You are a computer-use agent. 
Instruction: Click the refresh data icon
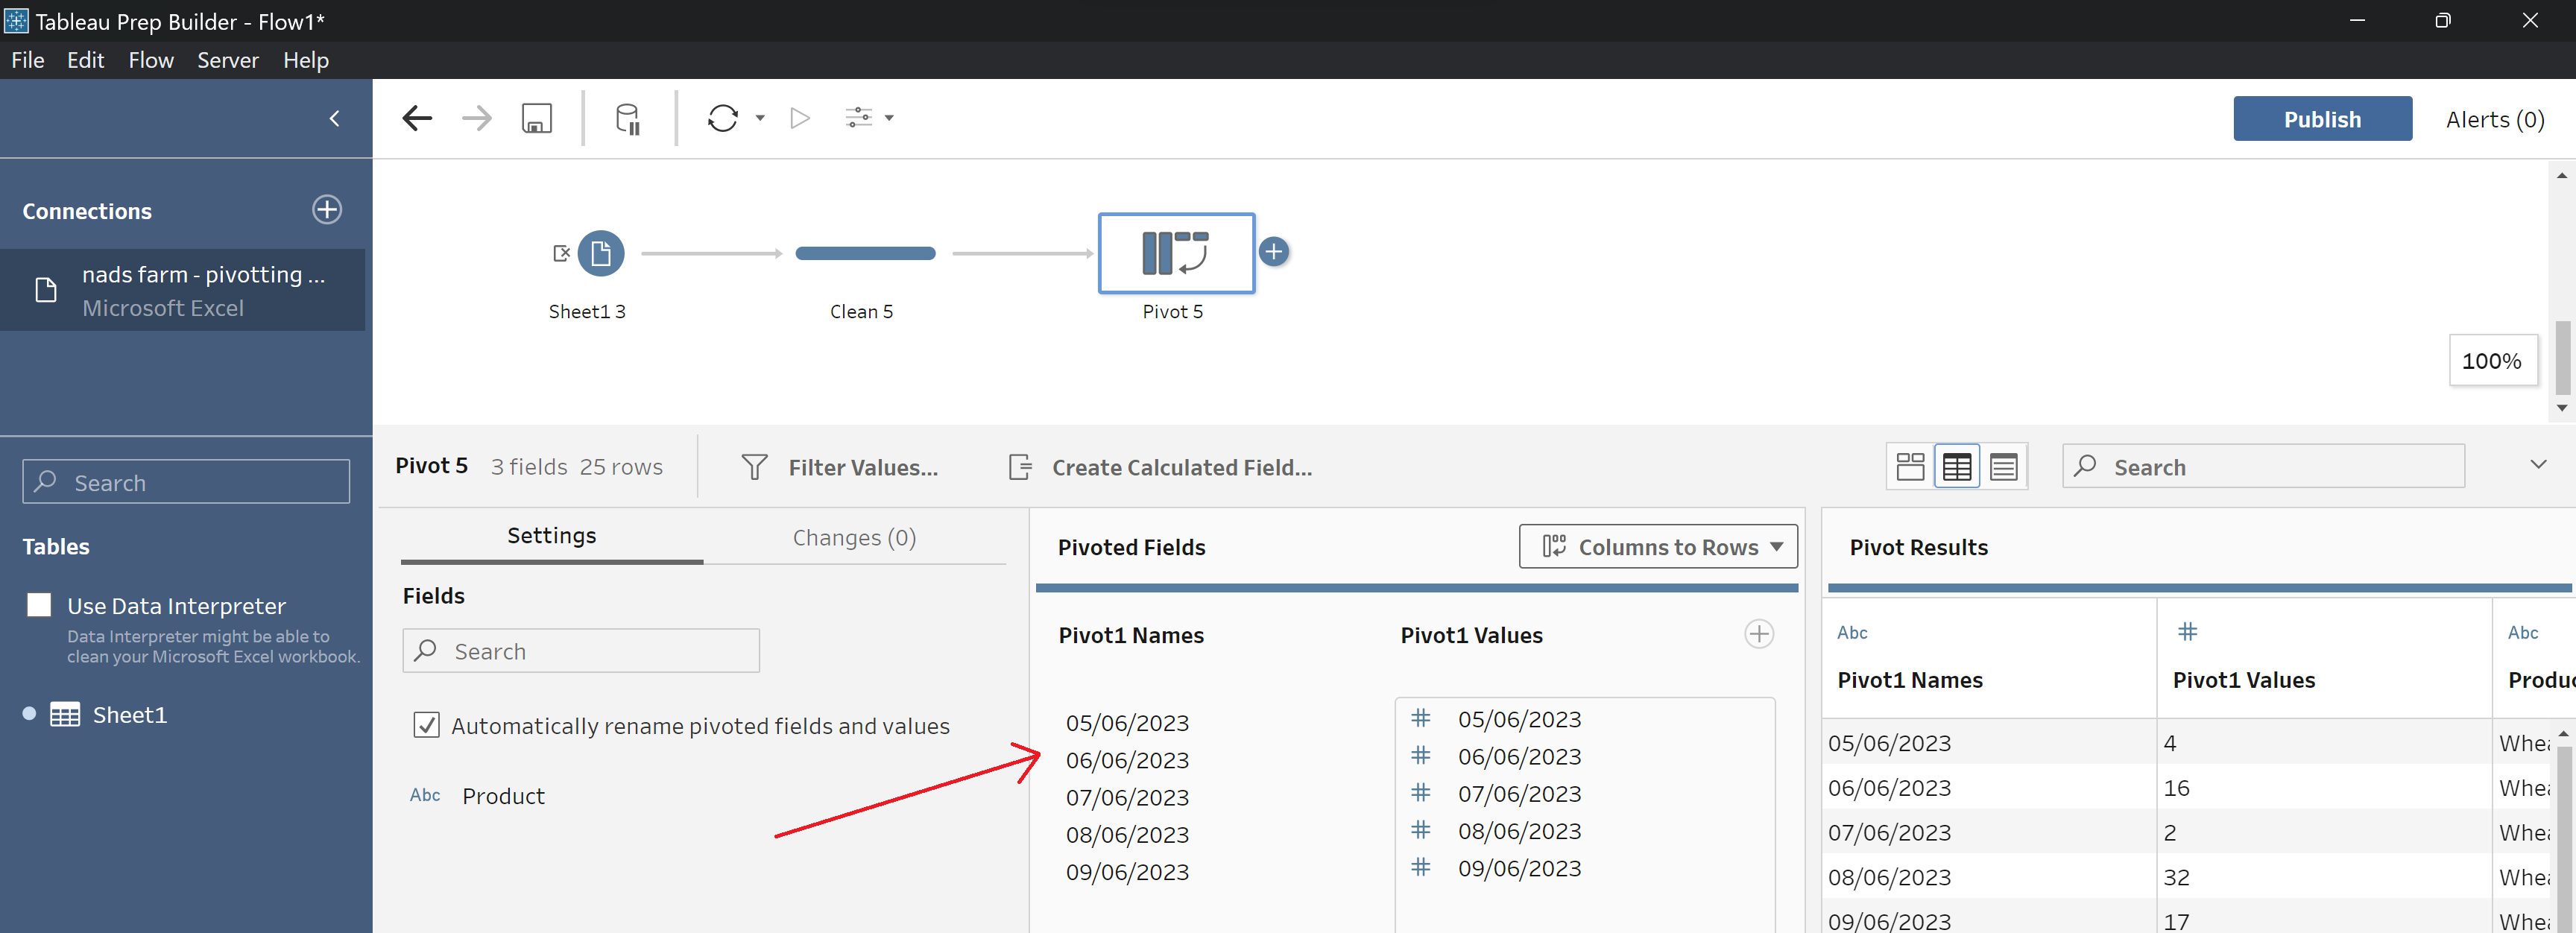[722, 118]
